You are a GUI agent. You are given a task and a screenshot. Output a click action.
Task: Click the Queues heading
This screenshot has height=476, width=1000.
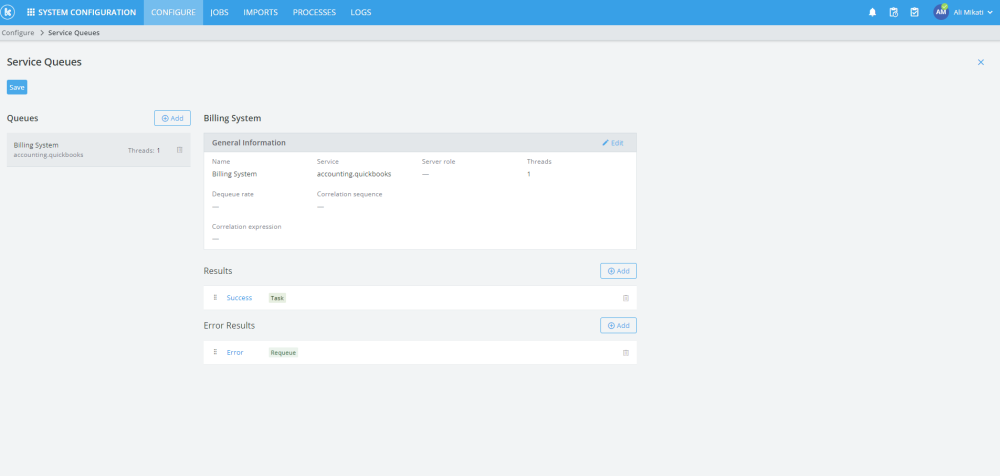[x=22, y=118]
